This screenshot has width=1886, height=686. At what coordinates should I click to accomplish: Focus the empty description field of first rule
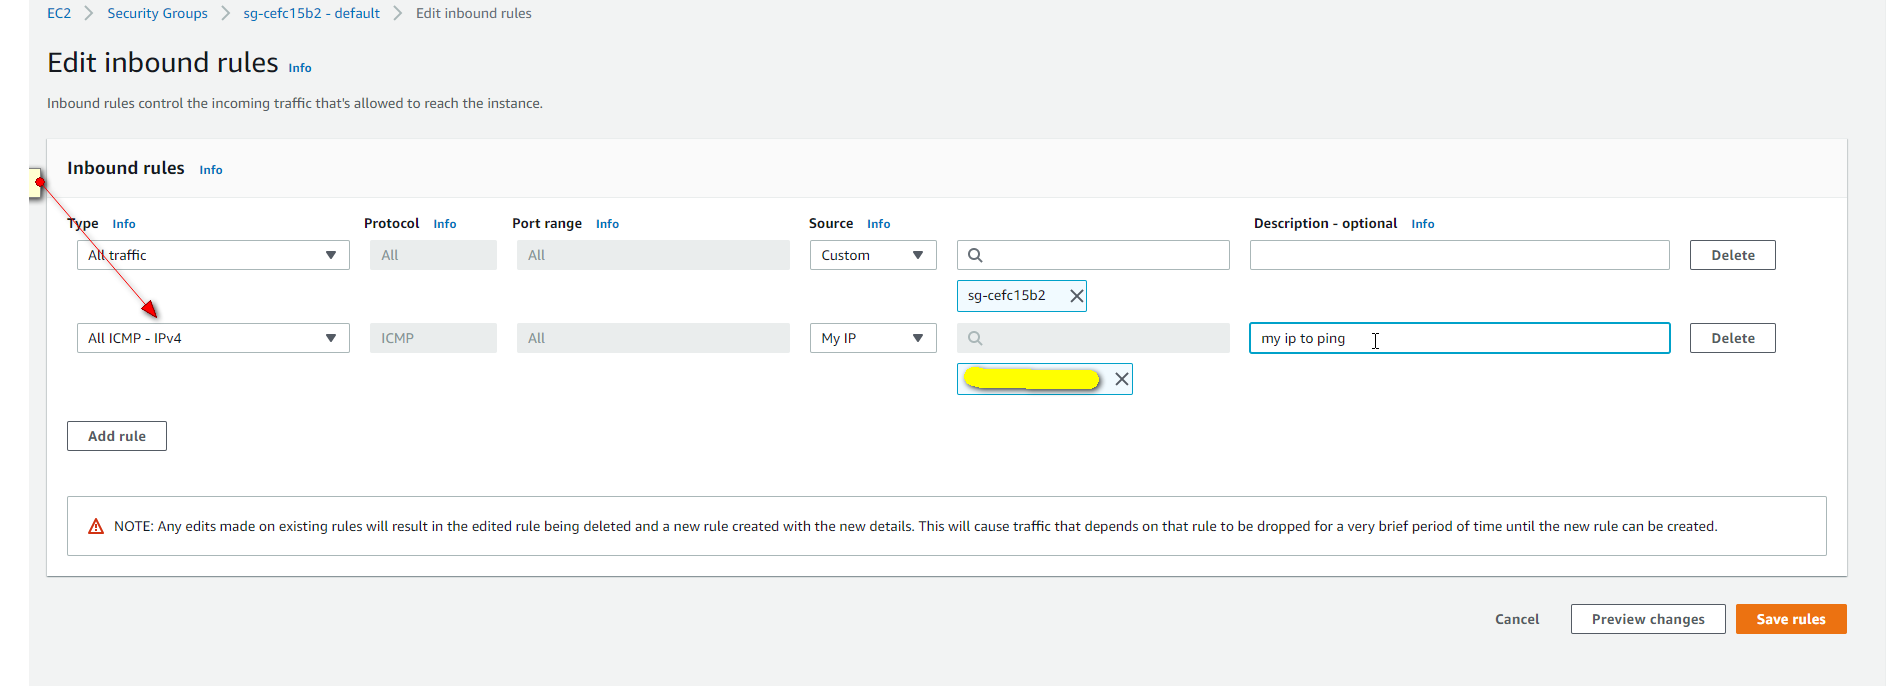(x=1460, y=255)
